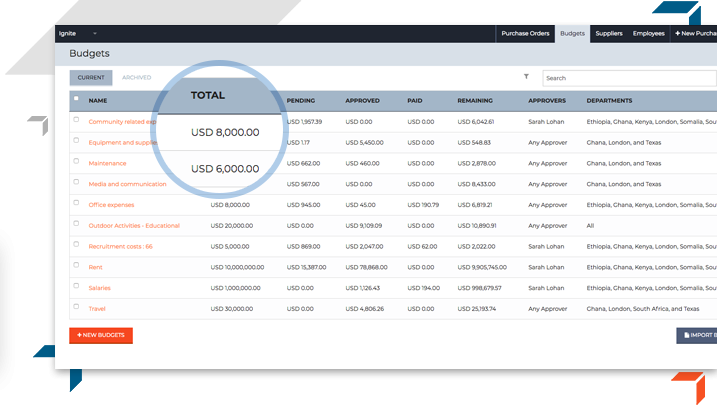Select the Outdoor Activities row checkbox
Image resolution: width=717 pixels, height=405 pixels.
[76, 224]
